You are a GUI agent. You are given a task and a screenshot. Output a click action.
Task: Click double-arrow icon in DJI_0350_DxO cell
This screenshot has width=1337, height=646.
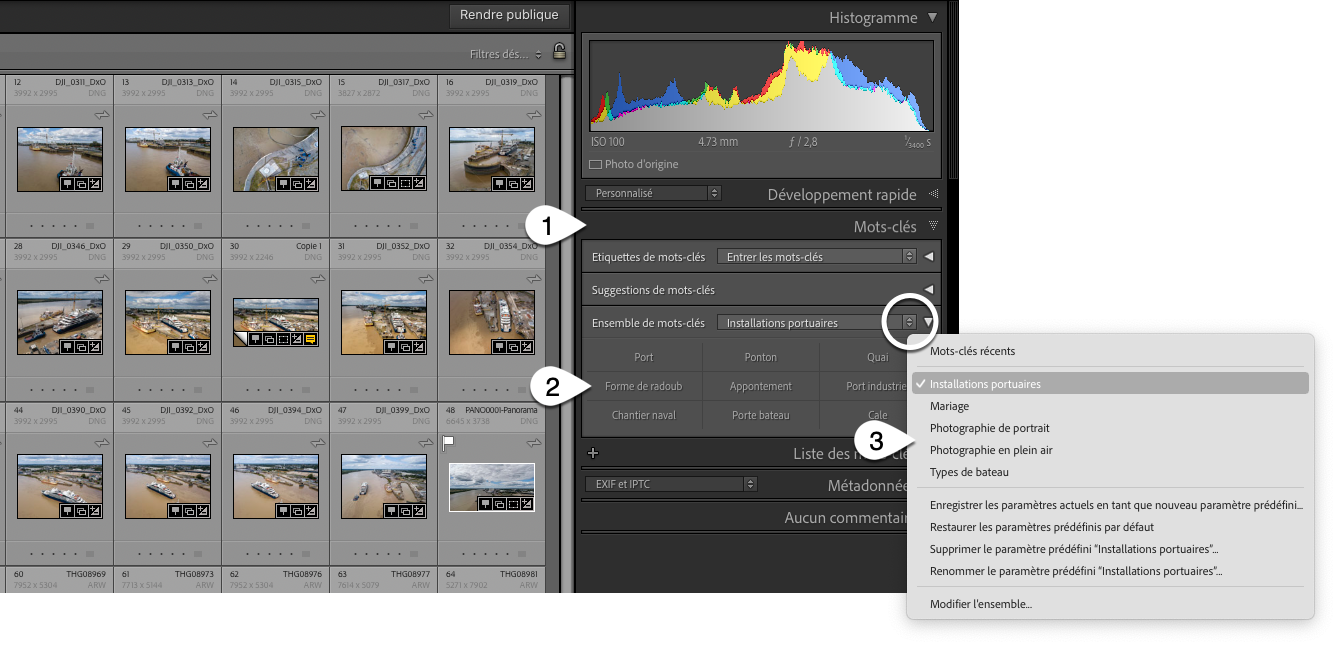point(211,281)
